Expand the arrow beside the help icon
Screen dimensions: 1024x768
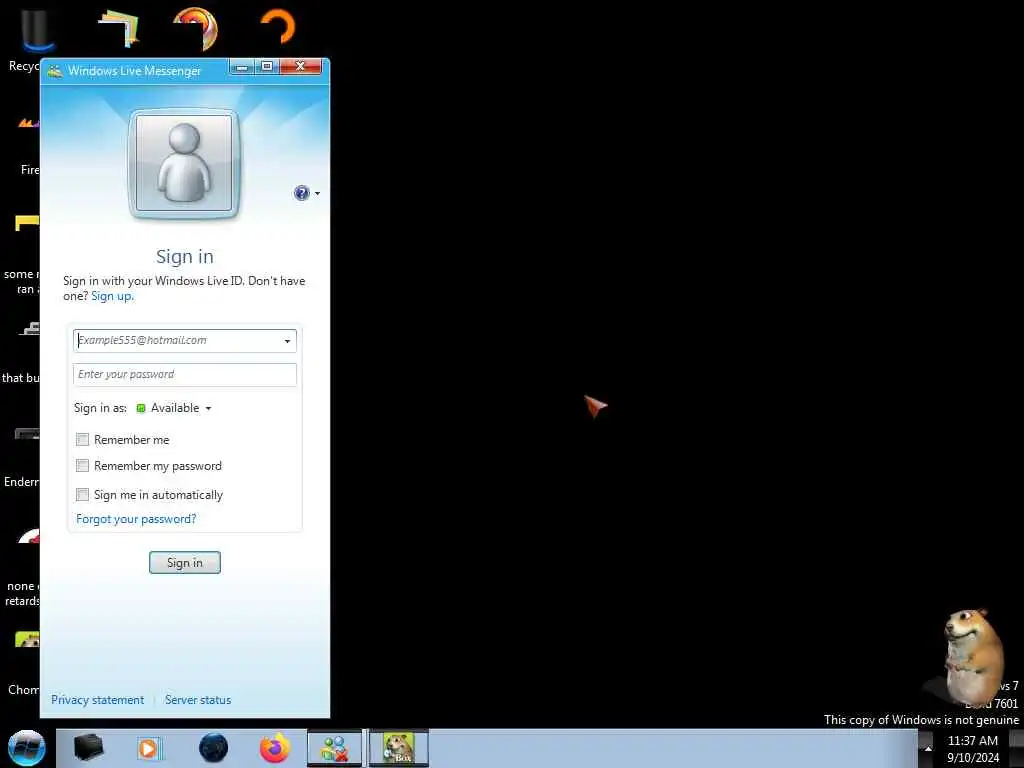point(317,193)
